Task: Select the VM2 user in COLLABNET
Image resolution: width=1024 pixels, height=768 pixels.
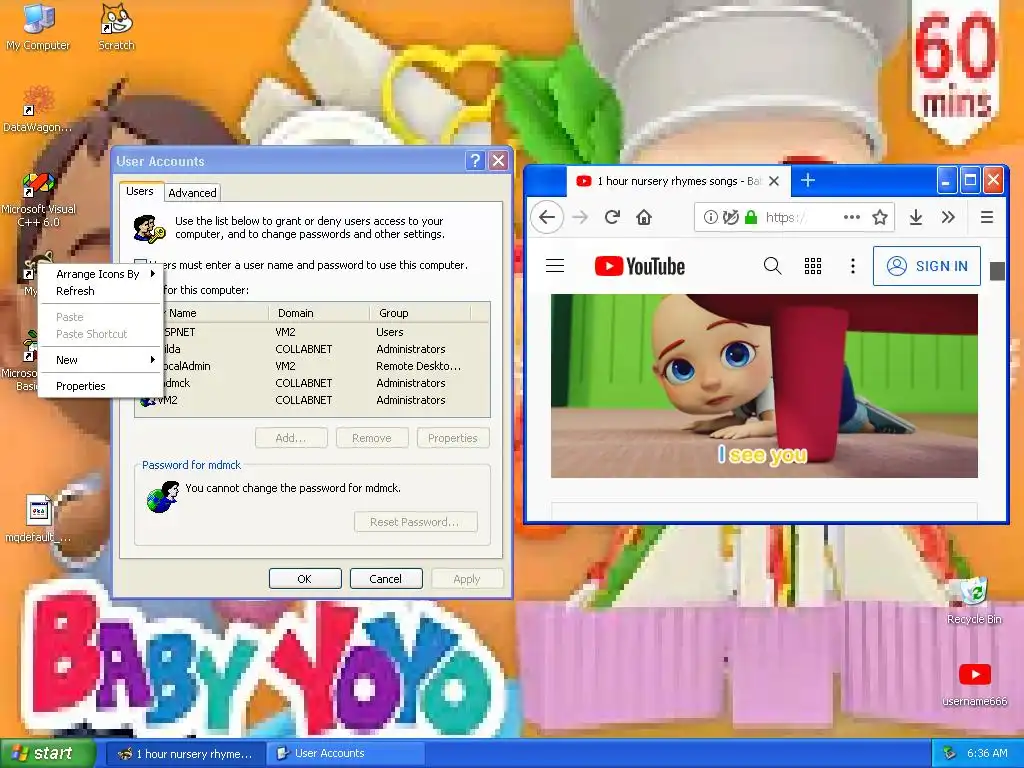Action: (312, 400)
